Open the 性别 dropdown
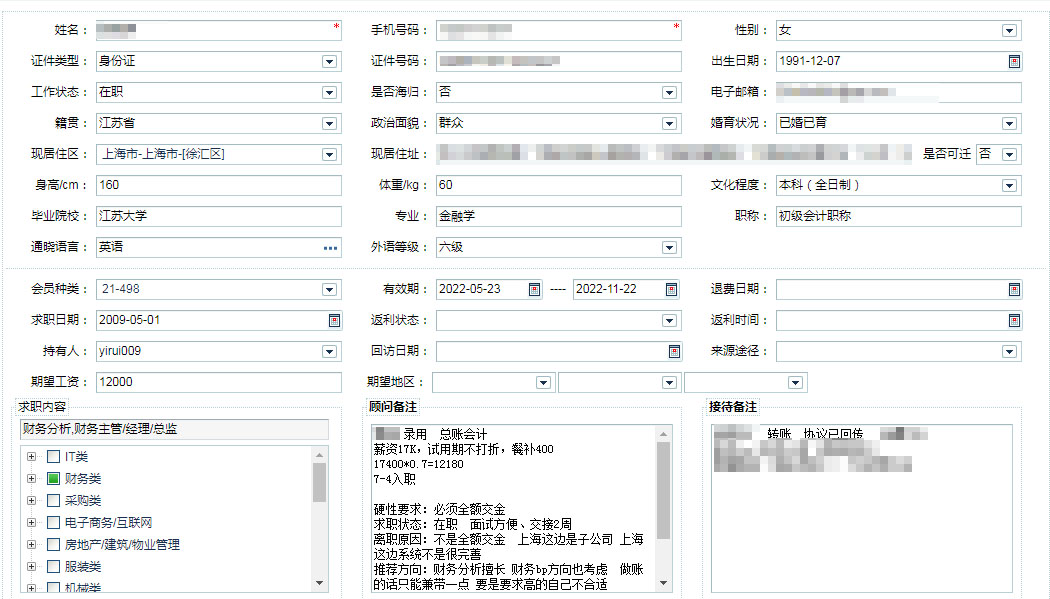 click(x=1009, y=31)
